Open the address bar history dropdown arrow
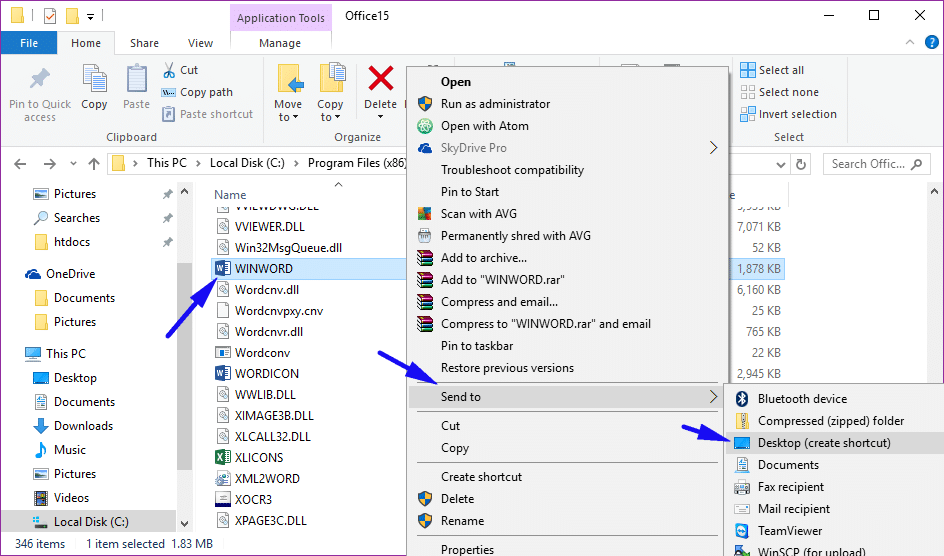 [781, 164]
